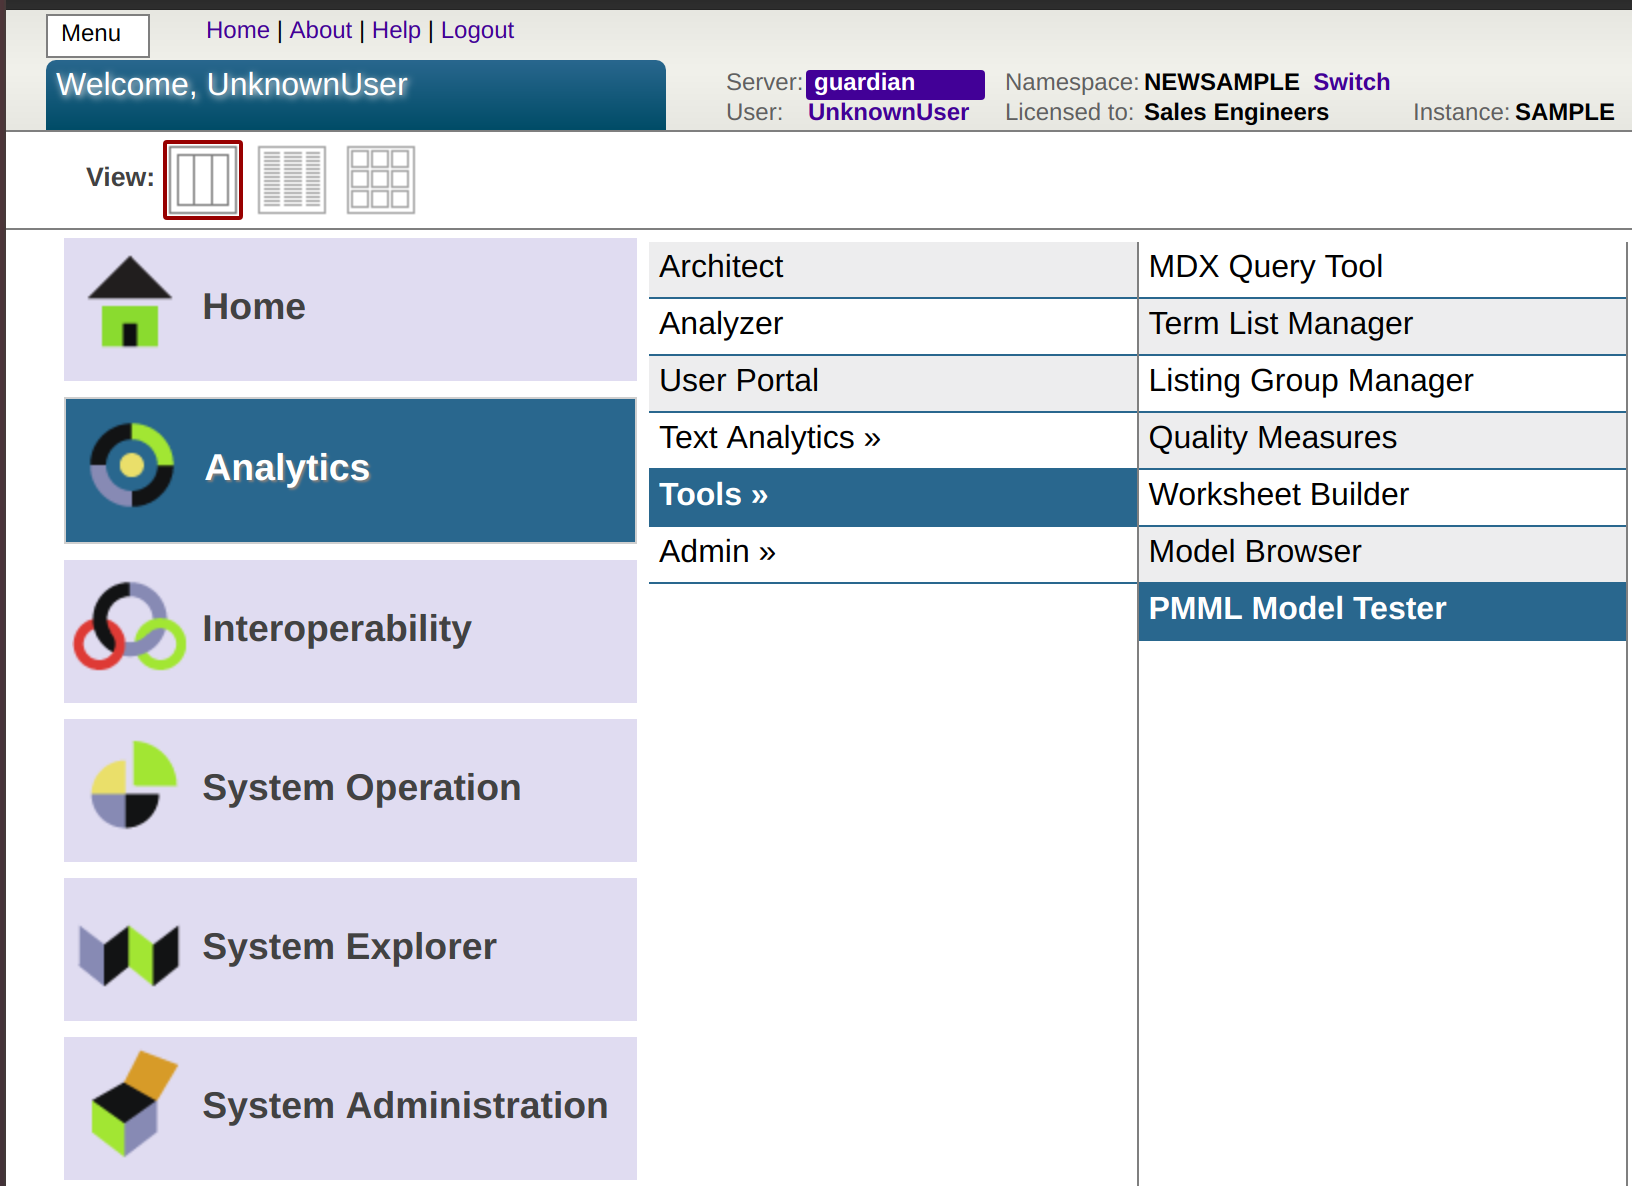This screenshot has height=1186, width=1632.
Task: Click the purple guardian server label
Action: pyautogui.click(x=894, y=83)
